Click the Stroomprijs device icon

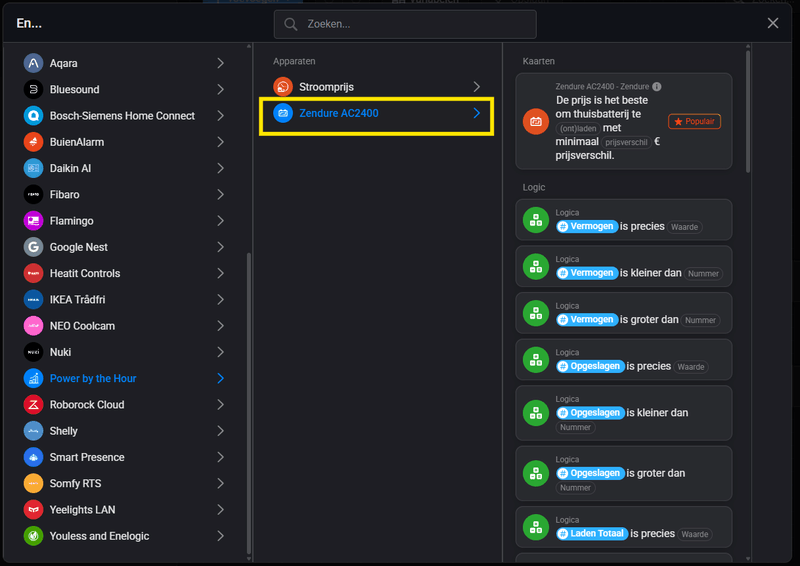click(283, 87)
